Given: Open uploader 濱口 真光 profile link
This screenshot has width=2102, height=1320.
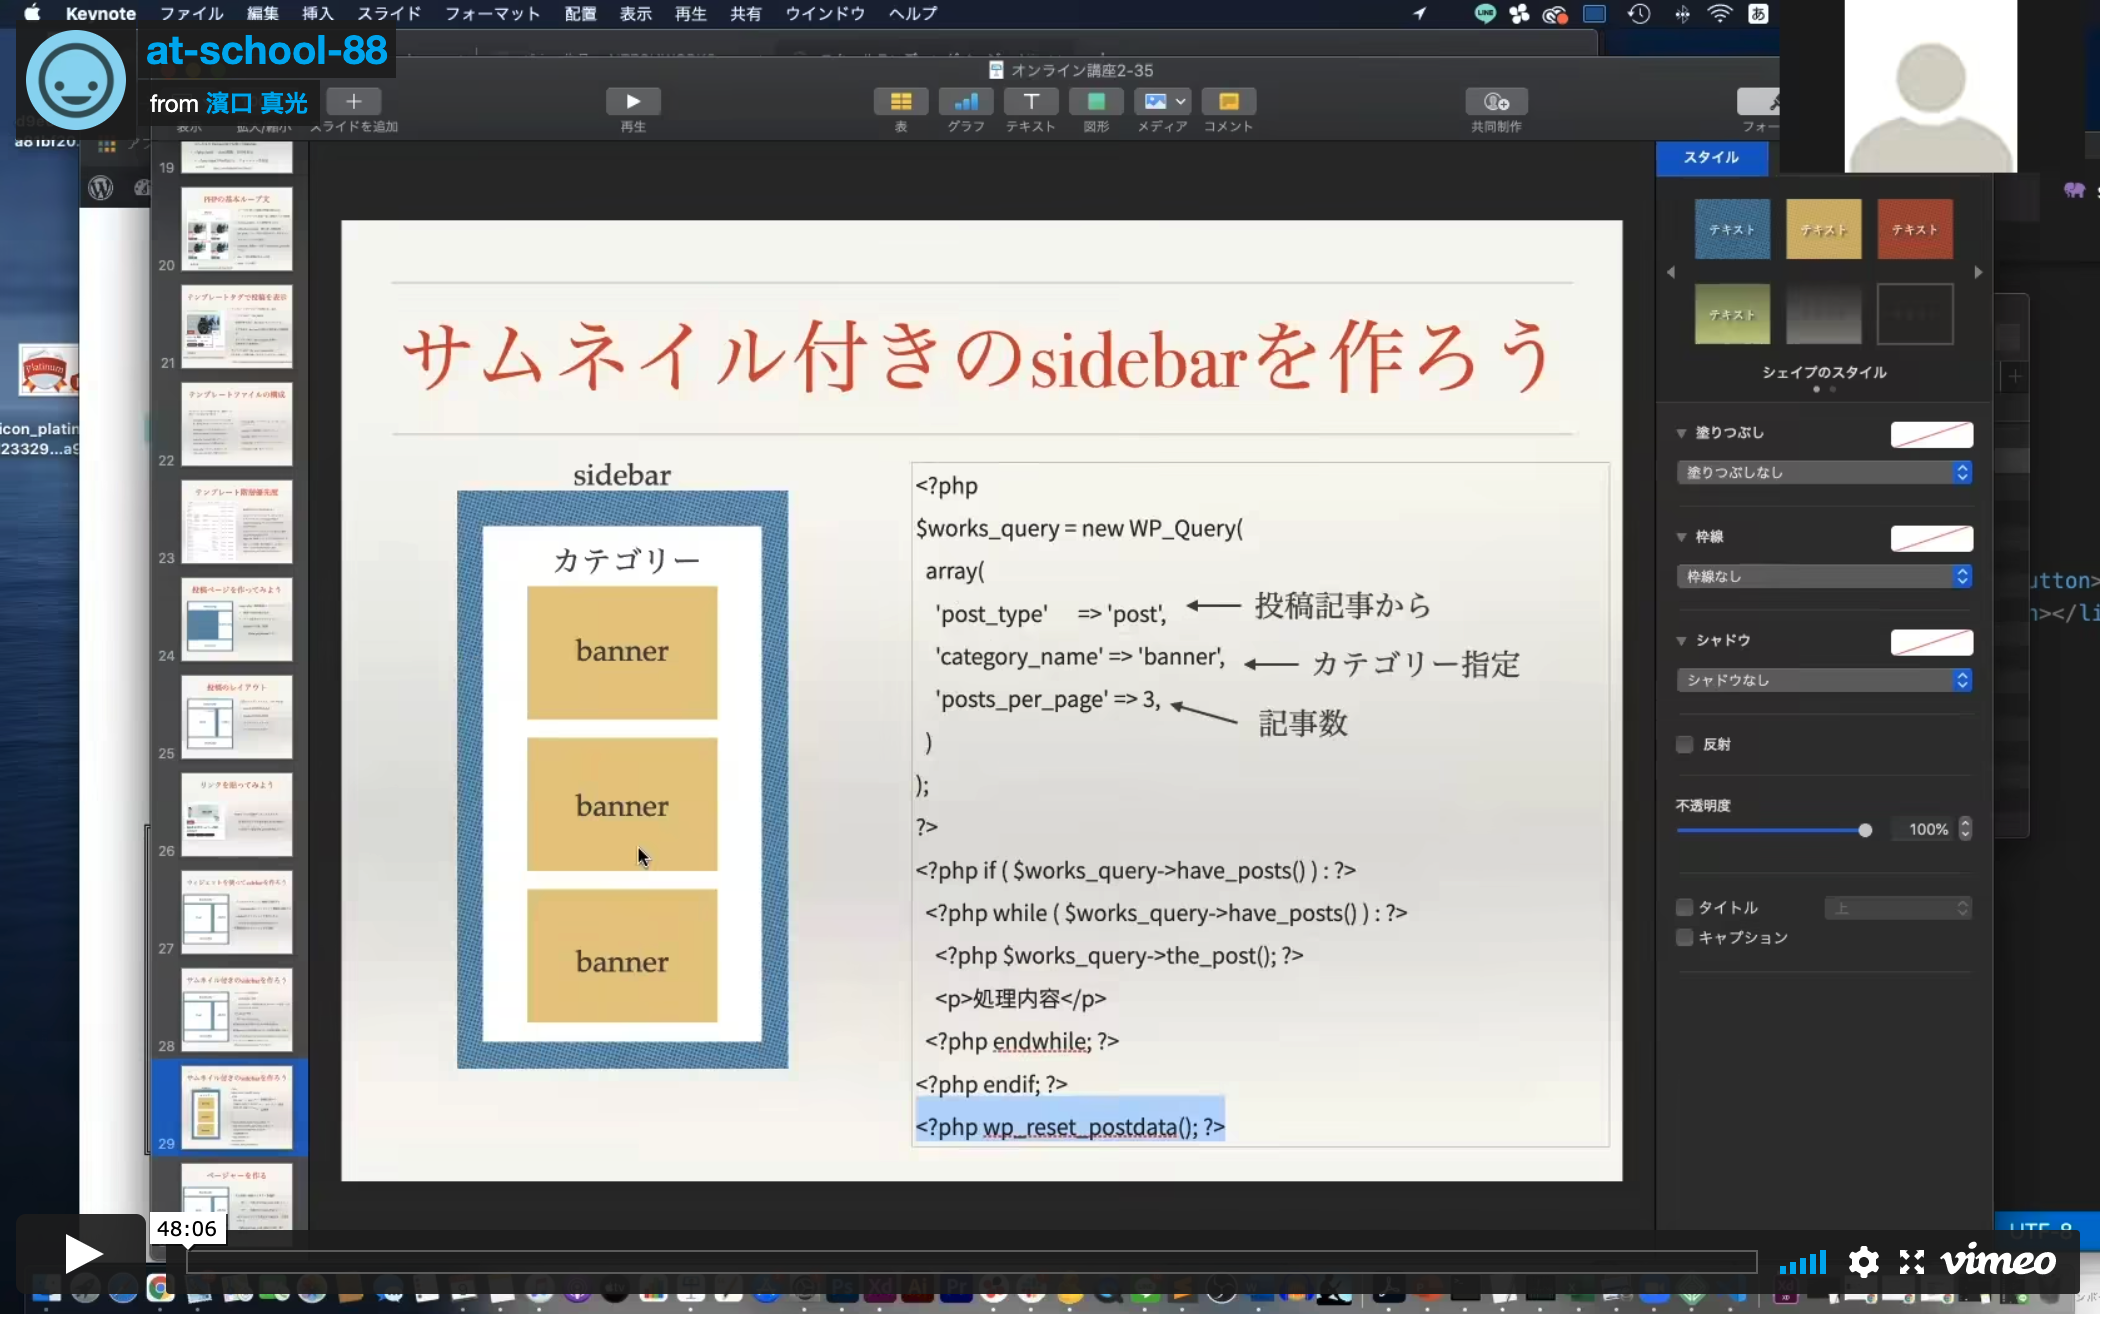Looking at the screenshot, I should 257,103.
